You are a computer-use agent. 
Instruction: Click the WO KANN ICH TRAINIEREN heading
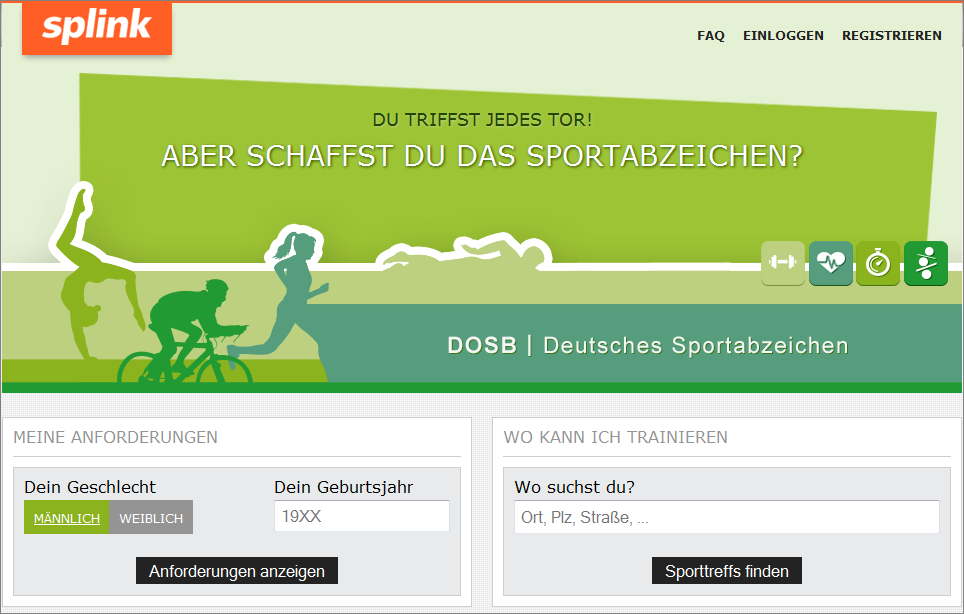click(x=615, y=437)
